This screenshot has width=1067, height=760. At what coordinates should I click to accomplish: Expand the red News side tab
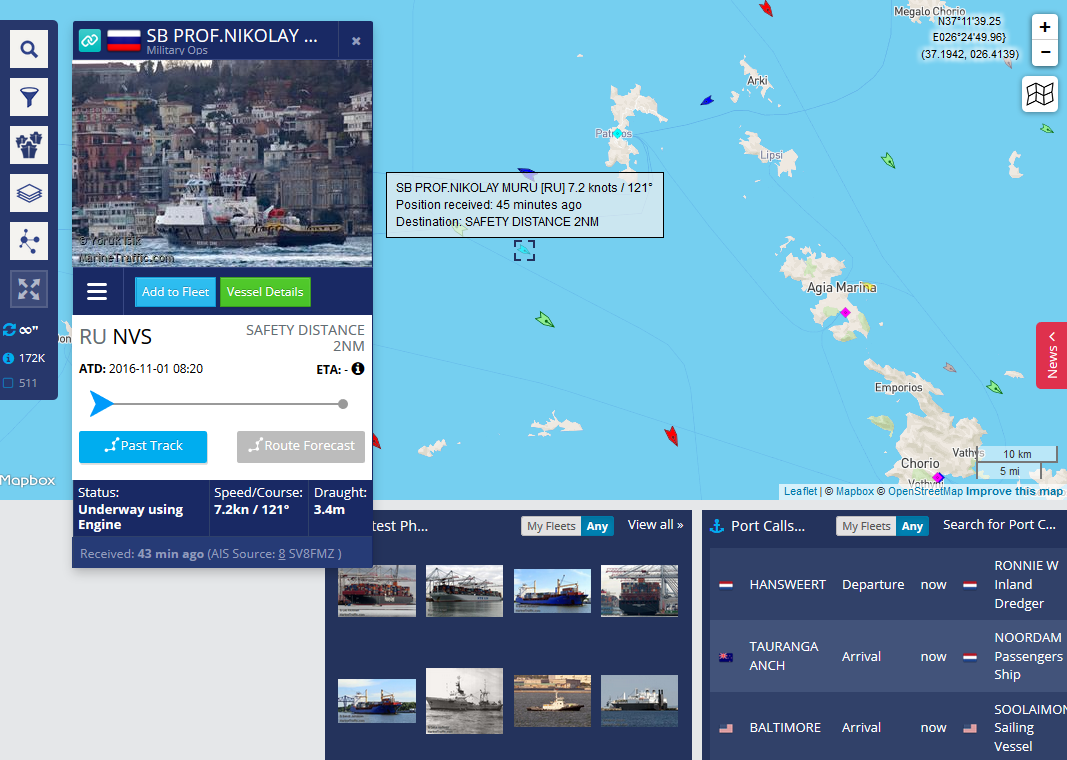coord(1051,355)
